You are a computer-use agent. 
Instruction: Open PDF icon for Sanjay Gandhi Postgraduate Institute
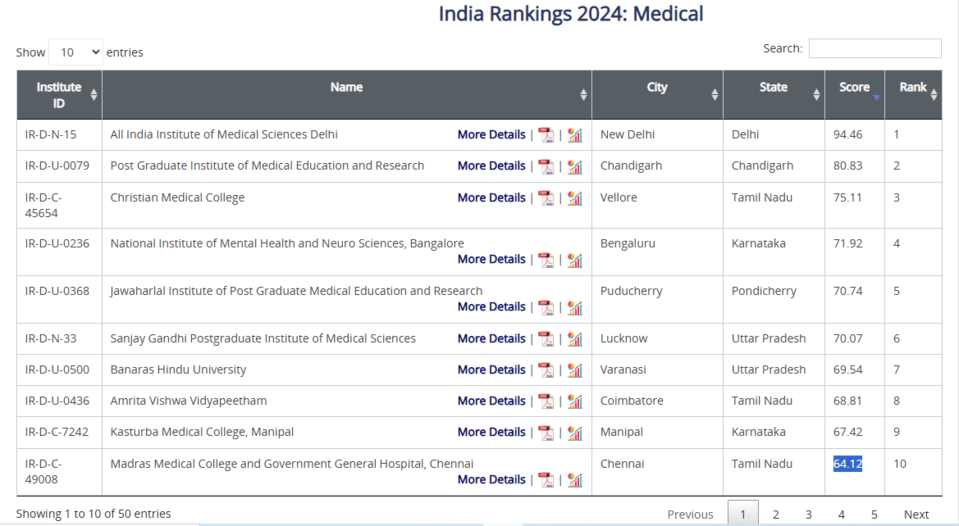tap(546, 339)
